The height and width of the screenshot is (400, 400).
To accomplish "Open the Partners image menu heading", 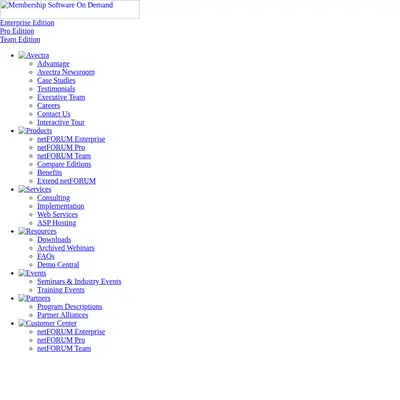I will tap(34, 298).
